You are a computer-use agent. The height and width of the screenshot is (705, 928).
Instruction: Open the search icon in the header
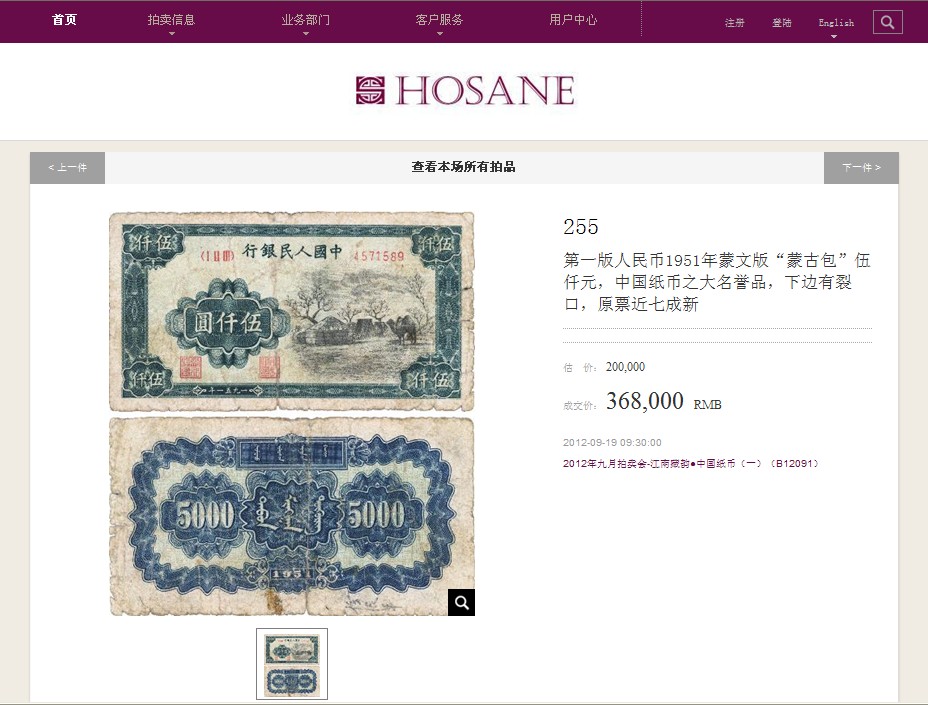coord(887,22)
